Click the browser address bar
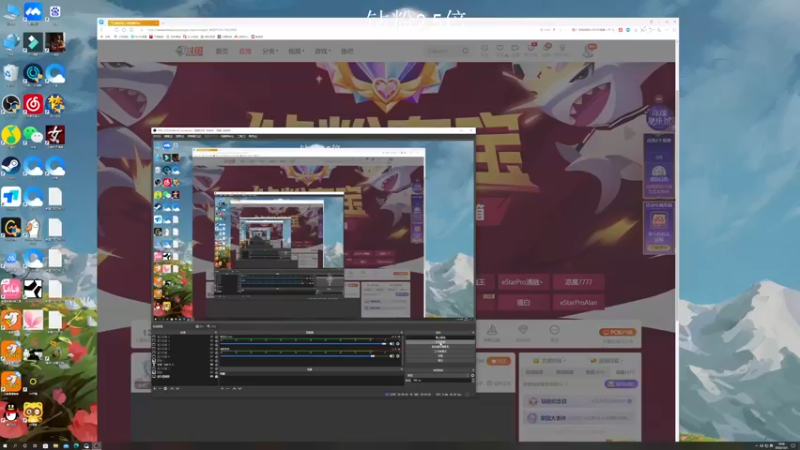This screenshot has height=450, width=800. pos(337,30)
